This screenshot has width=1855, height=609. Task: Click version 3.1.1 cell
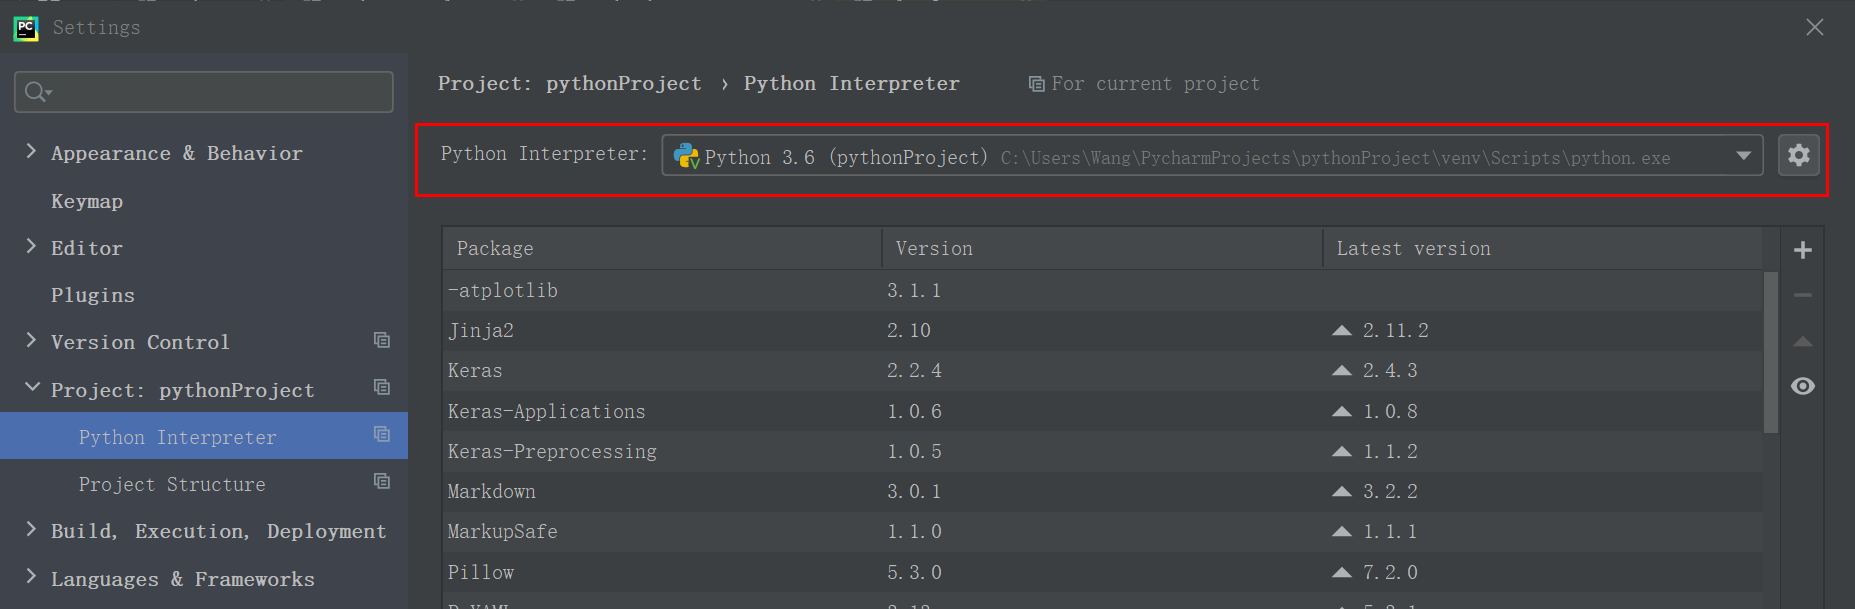[x=914, y=290]
